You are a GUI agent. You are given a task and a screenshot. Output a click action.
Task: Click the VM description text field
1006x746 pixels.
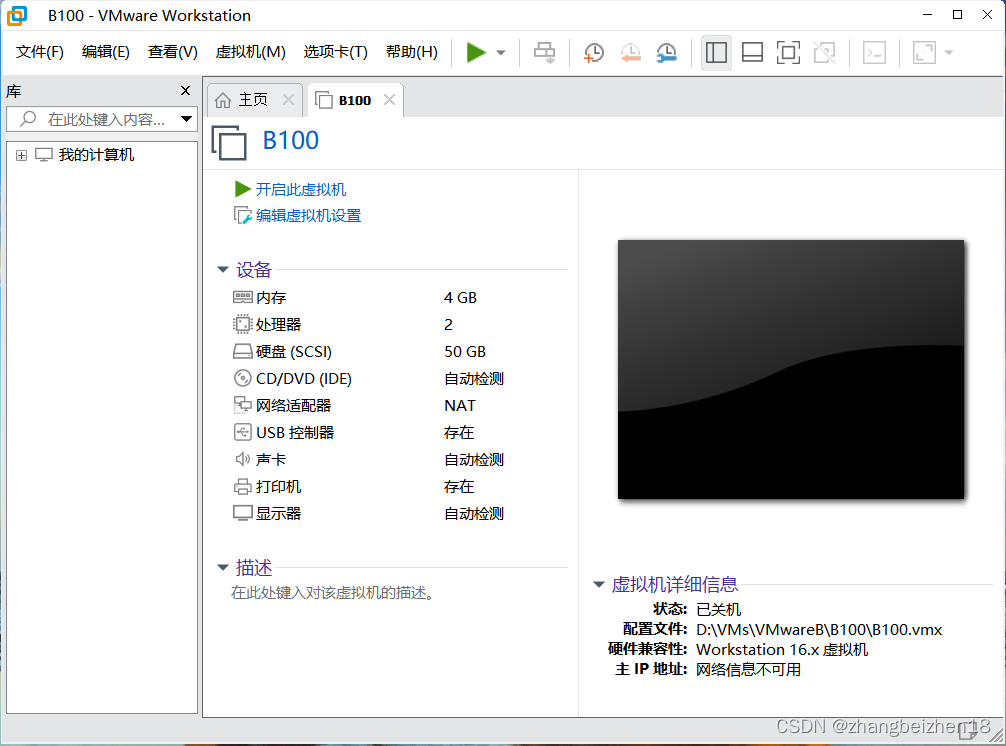click(332, 593)
